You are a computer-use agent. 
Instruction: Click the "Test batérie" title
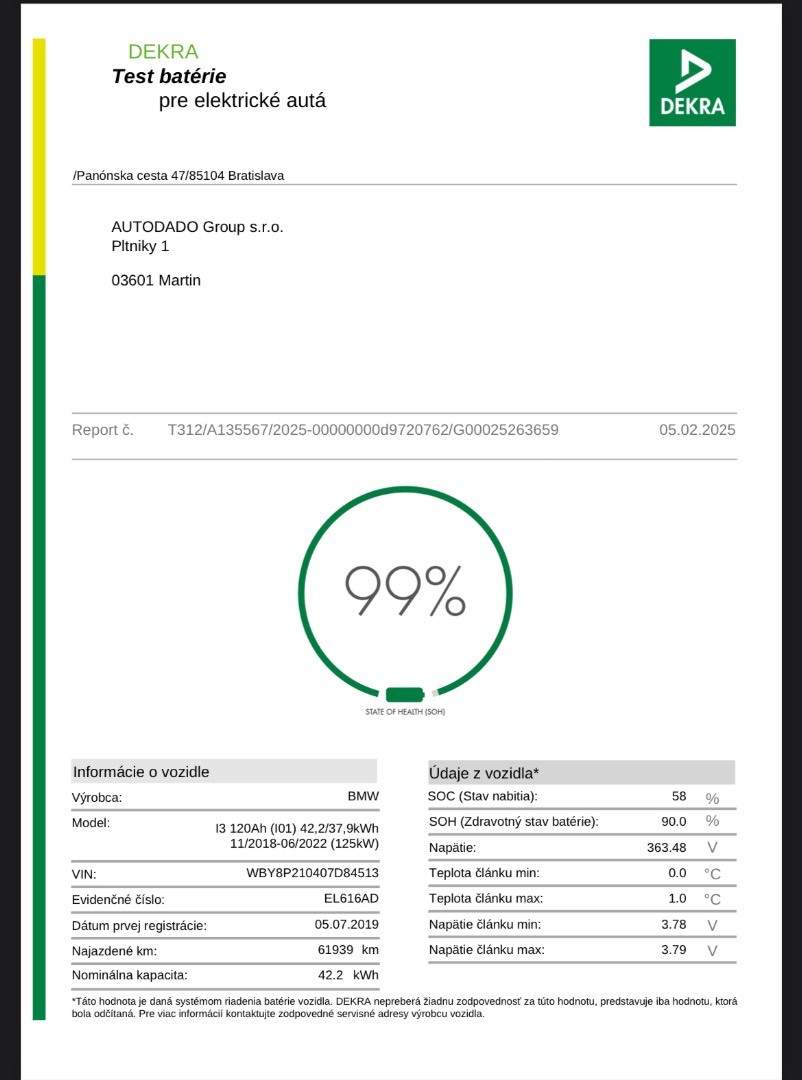point(169,76)
